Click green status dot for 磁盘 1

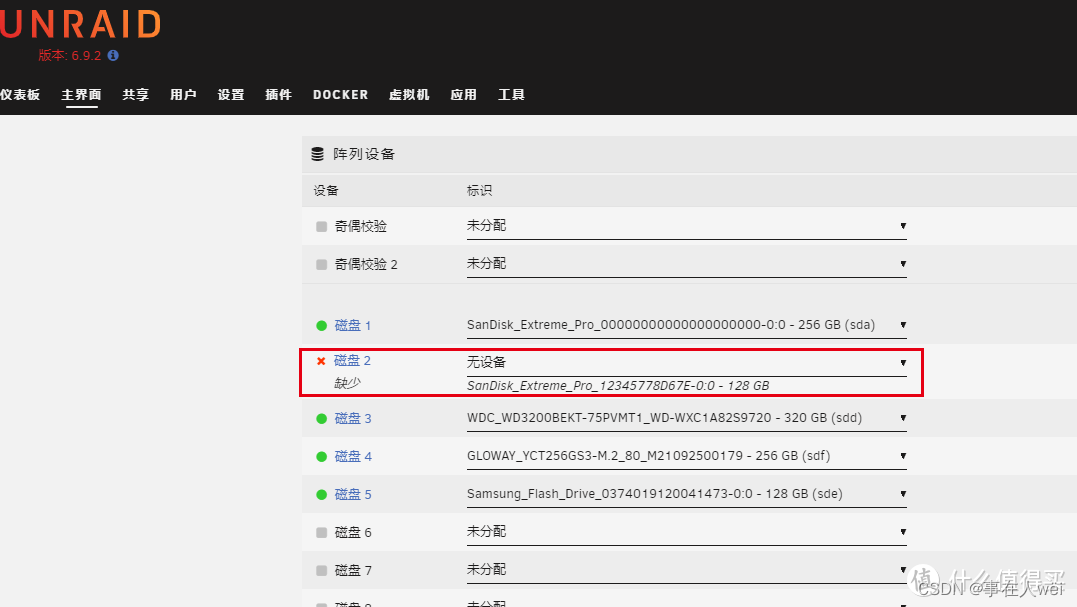pos(321,325)
